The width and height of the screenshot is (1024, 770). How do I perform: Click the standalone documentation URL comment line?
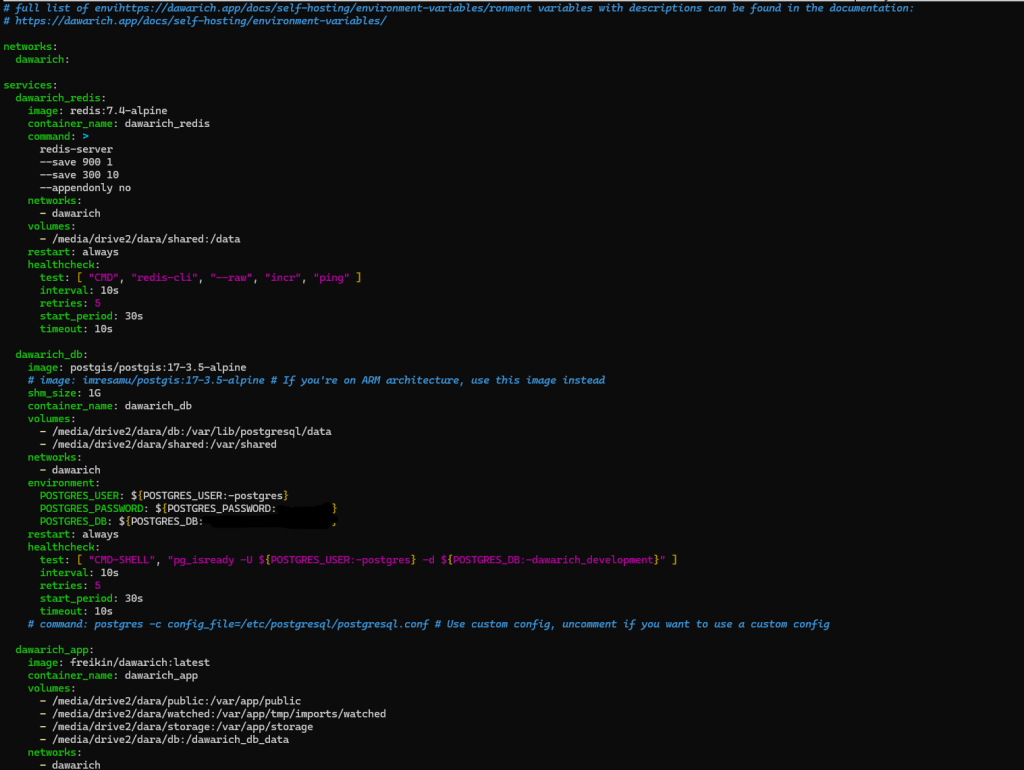tap(195, 21)
